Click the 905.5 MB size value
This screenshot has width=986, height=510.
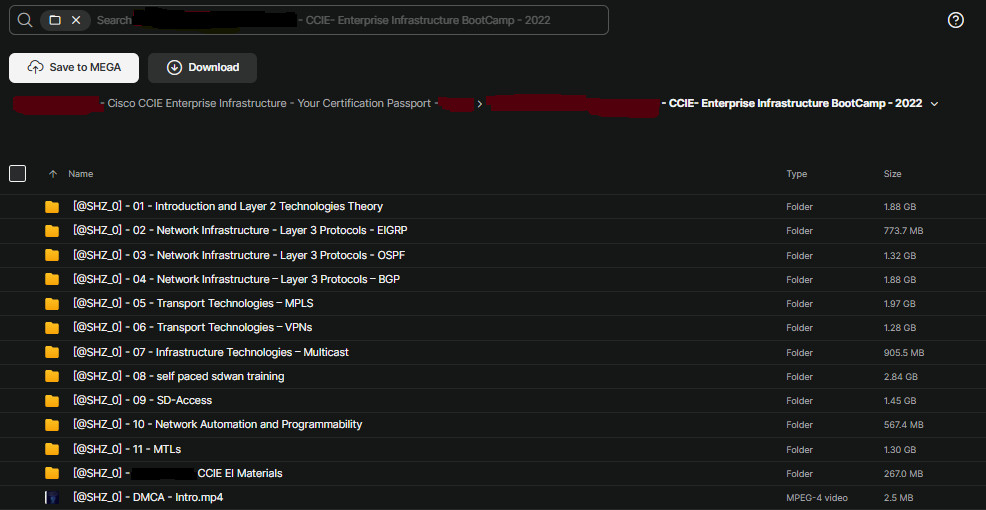coord(904,353)
